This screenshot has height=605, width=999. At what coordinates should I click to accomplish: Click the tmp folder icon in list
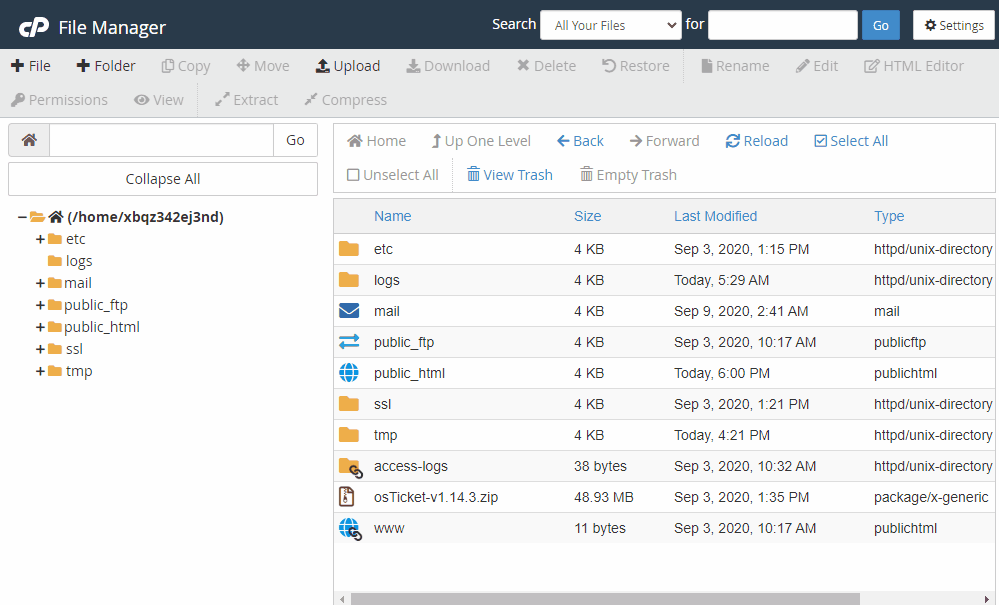[x=349, y=435]
